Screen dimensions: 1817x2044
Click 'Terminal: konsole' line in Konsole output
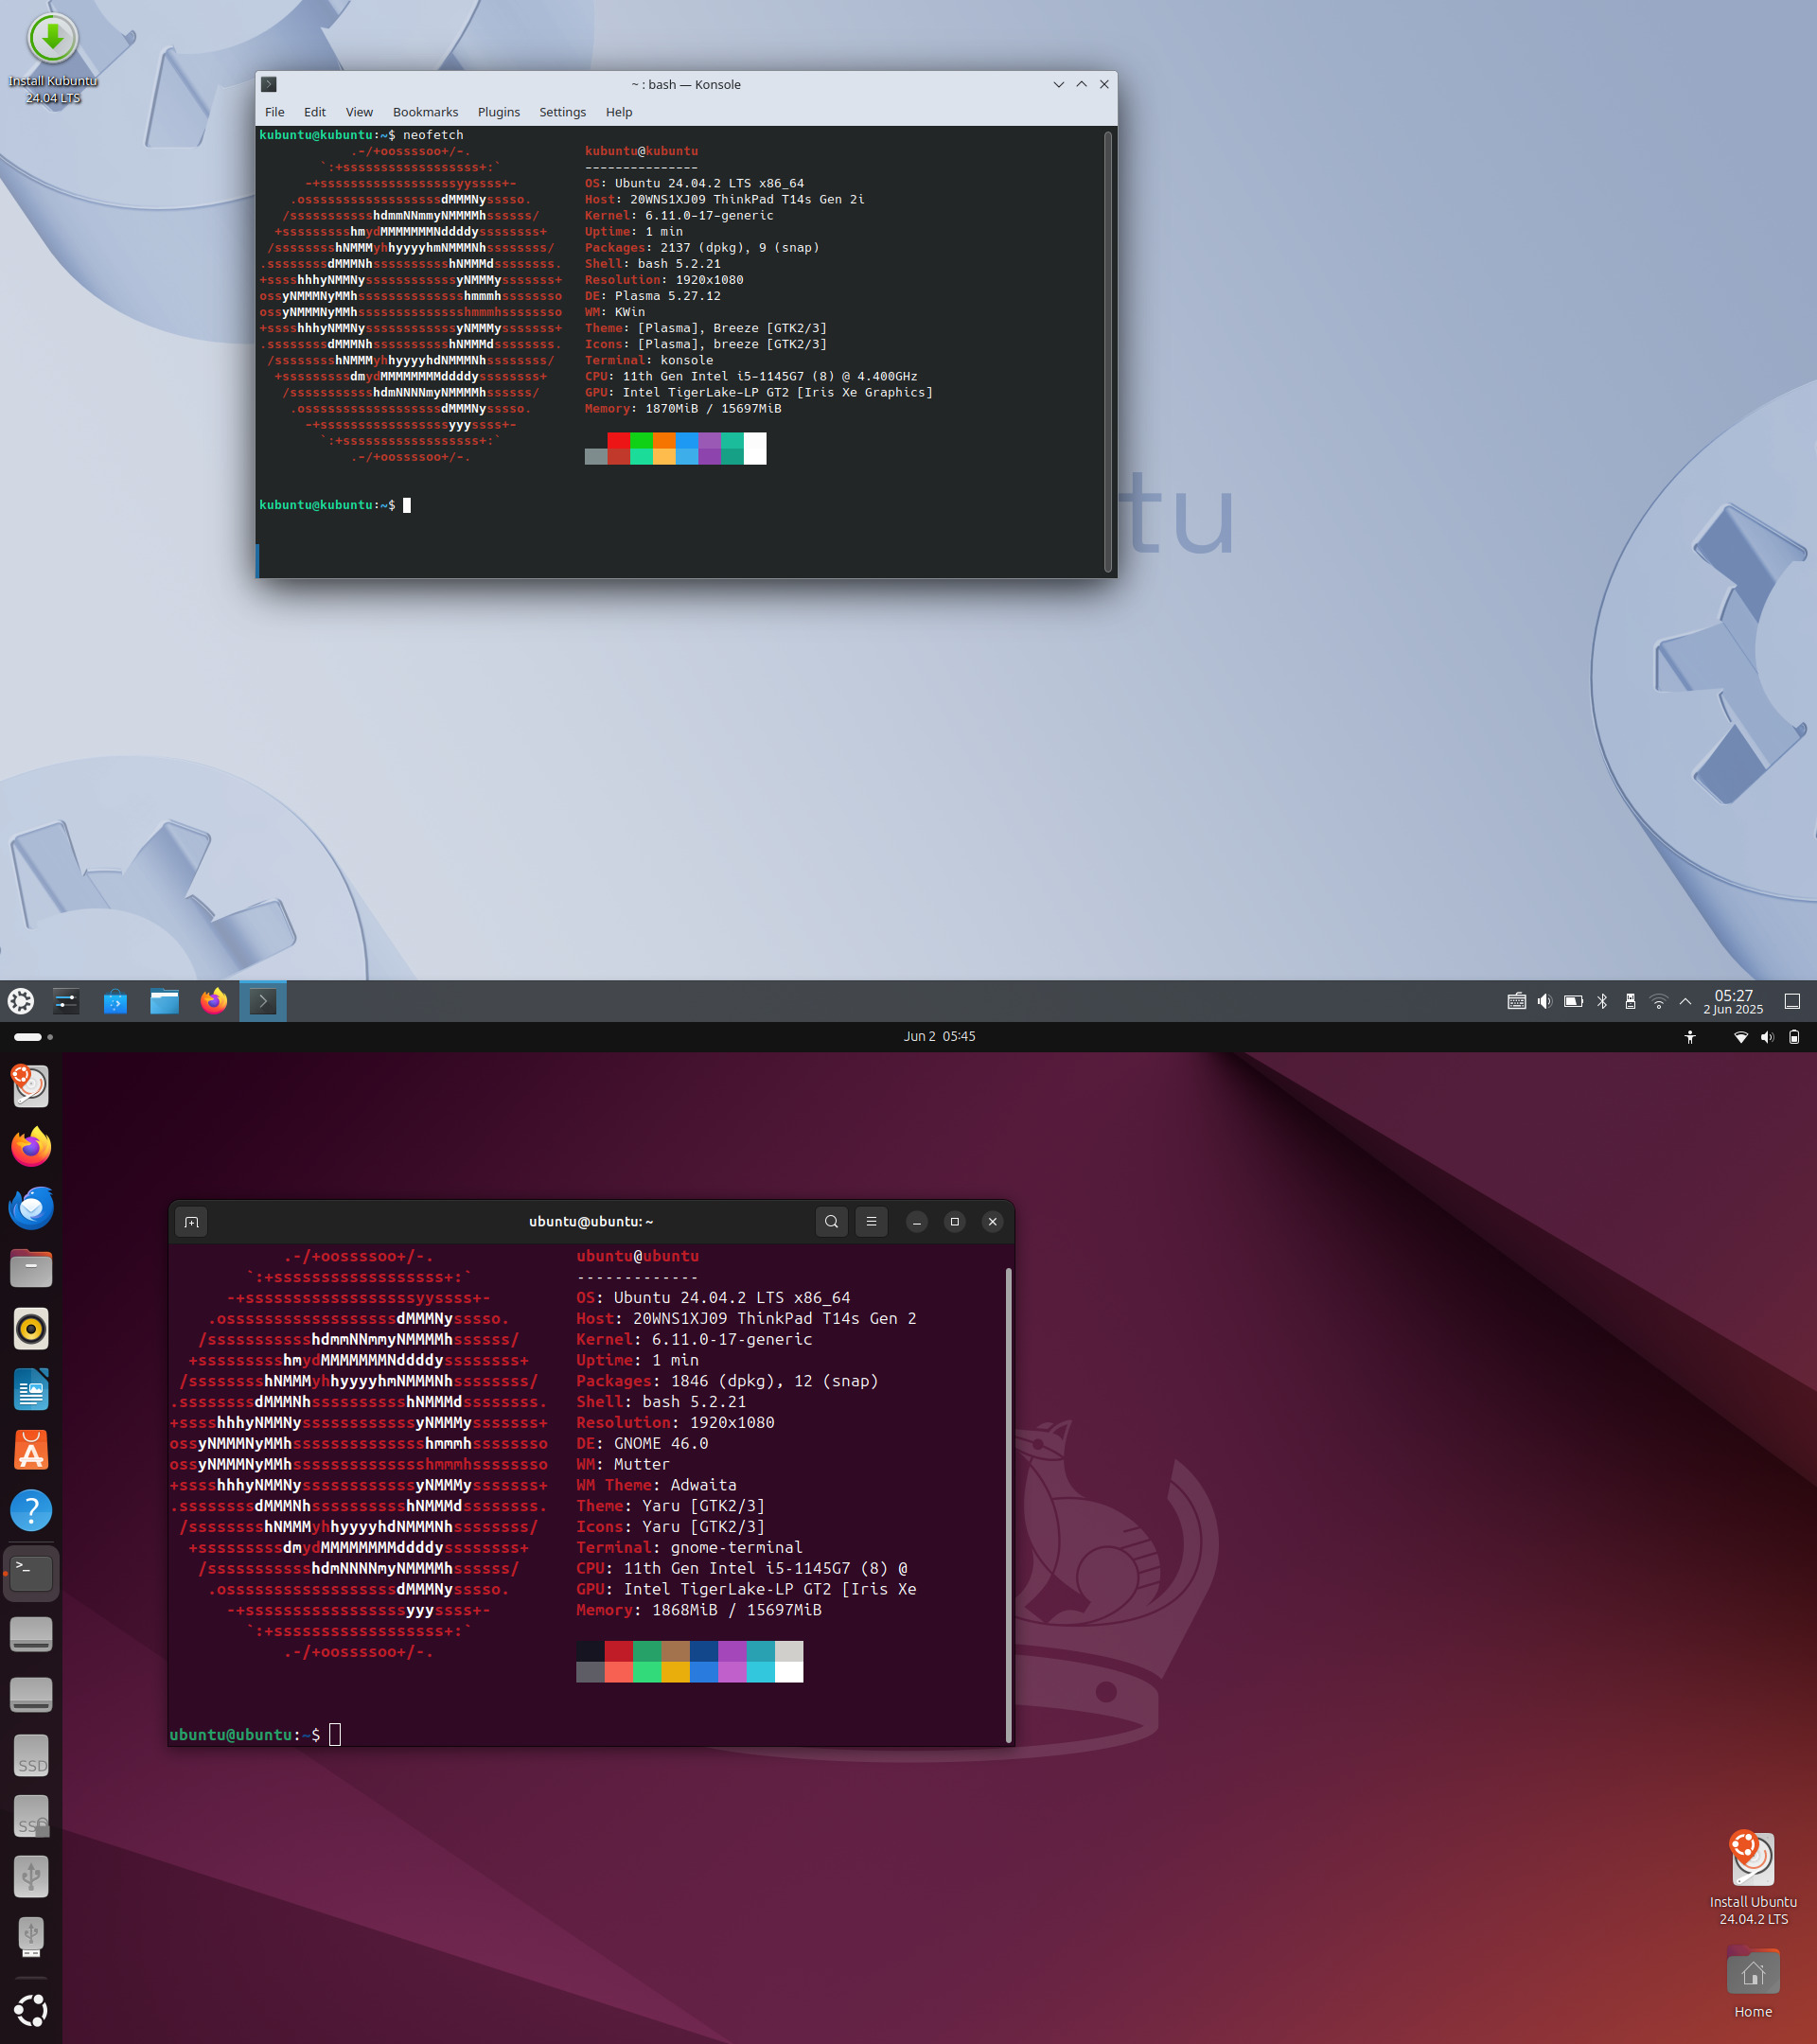point(649,360)
